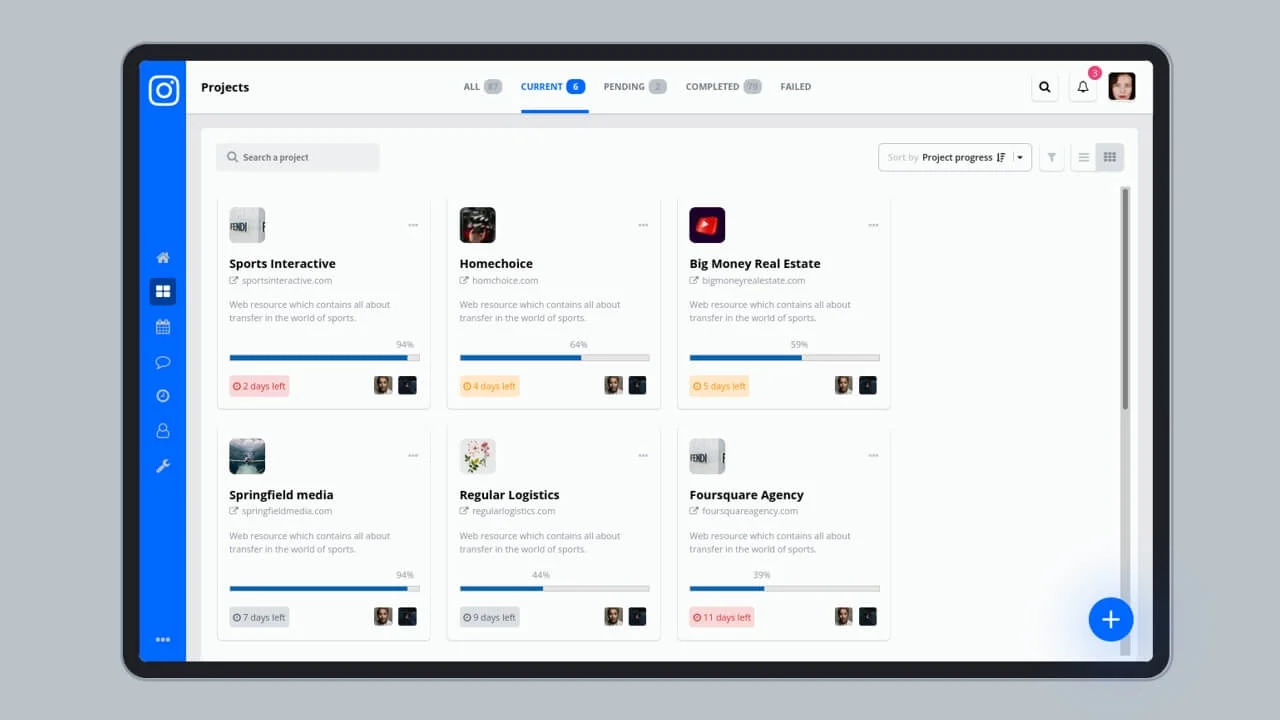Open the Homechoice card options menu
This screenshot has height=720, width=1280.
[643, 225]
